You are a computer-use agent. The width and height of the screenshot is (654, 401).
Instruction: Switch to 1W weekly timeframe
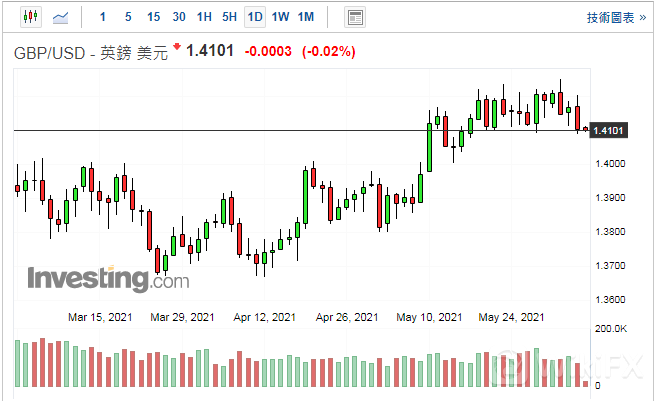[x=280, y=17]
